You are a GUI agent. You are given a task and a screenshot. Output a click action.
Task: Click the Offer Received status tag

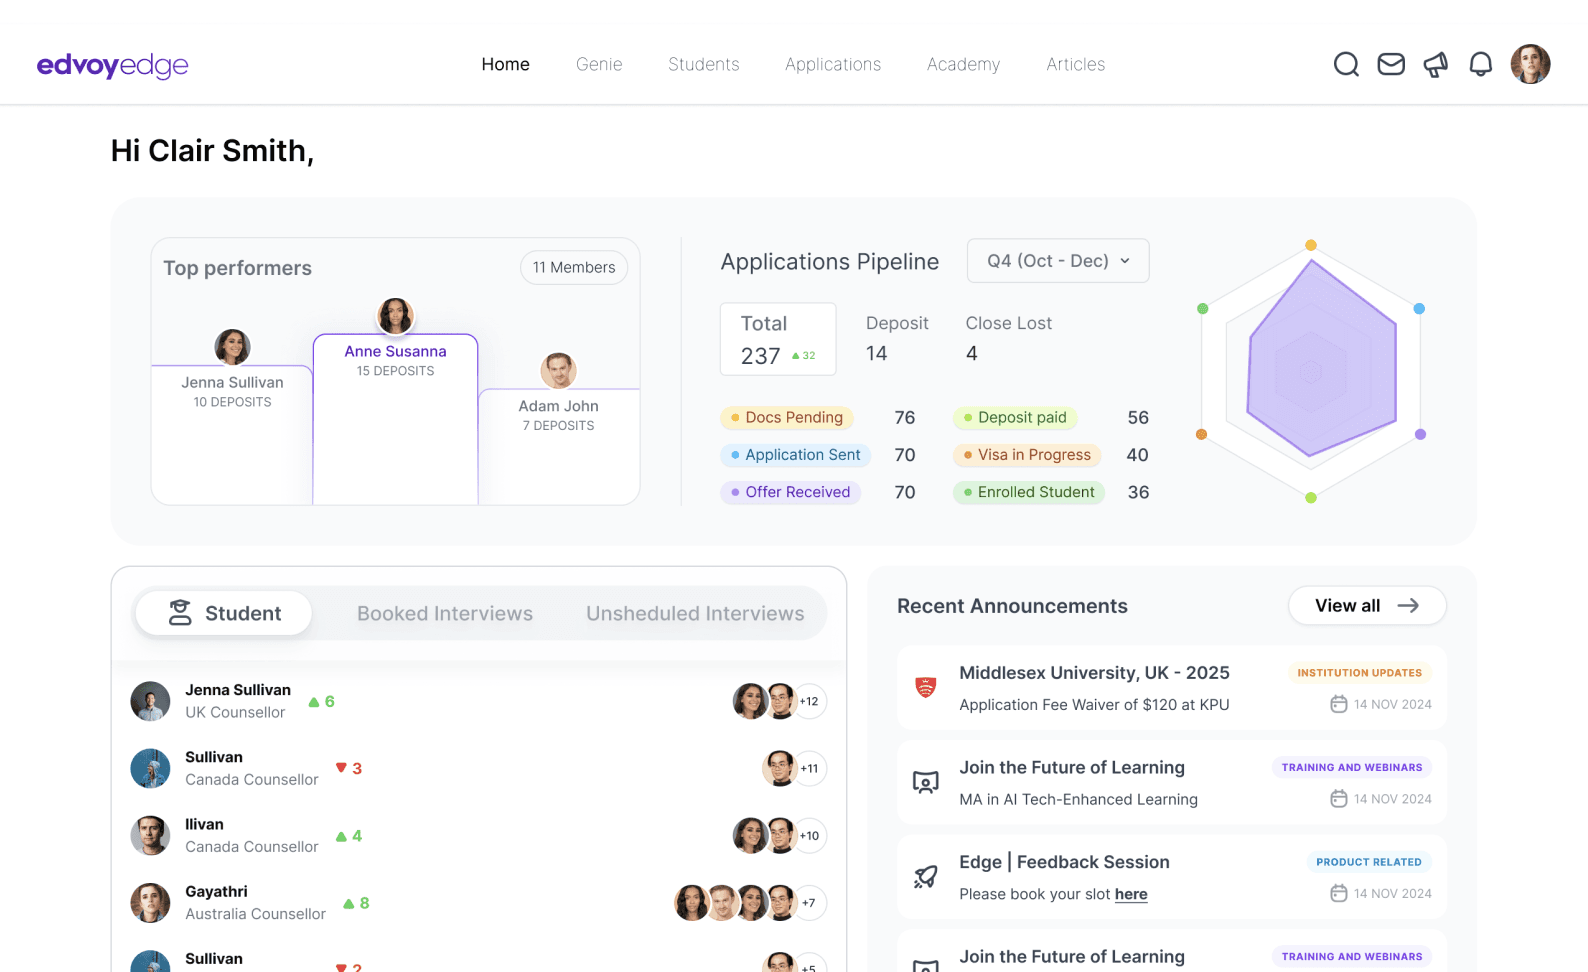click(790, 492)
